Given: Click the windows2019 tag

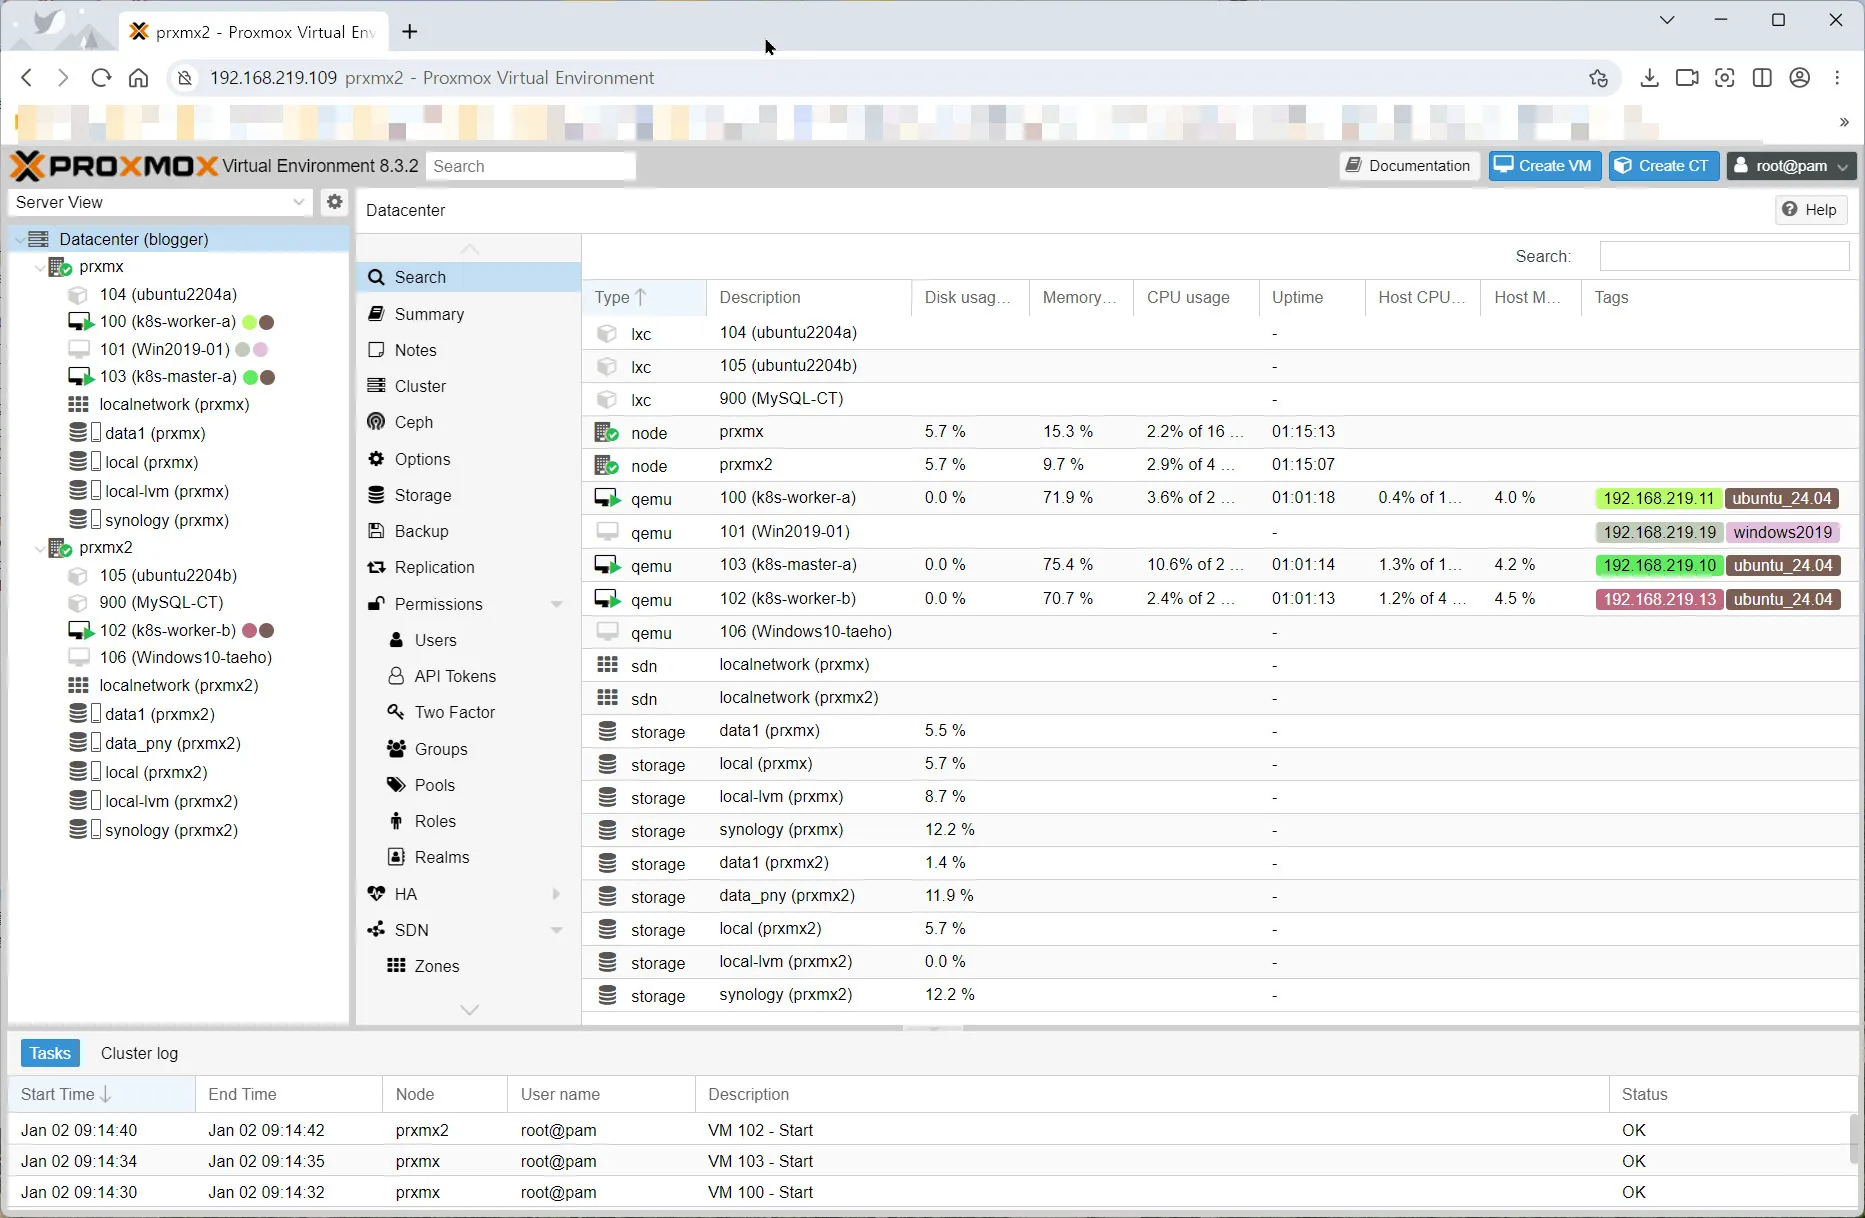Looking at the screenshot, I should coord(1783,532).
